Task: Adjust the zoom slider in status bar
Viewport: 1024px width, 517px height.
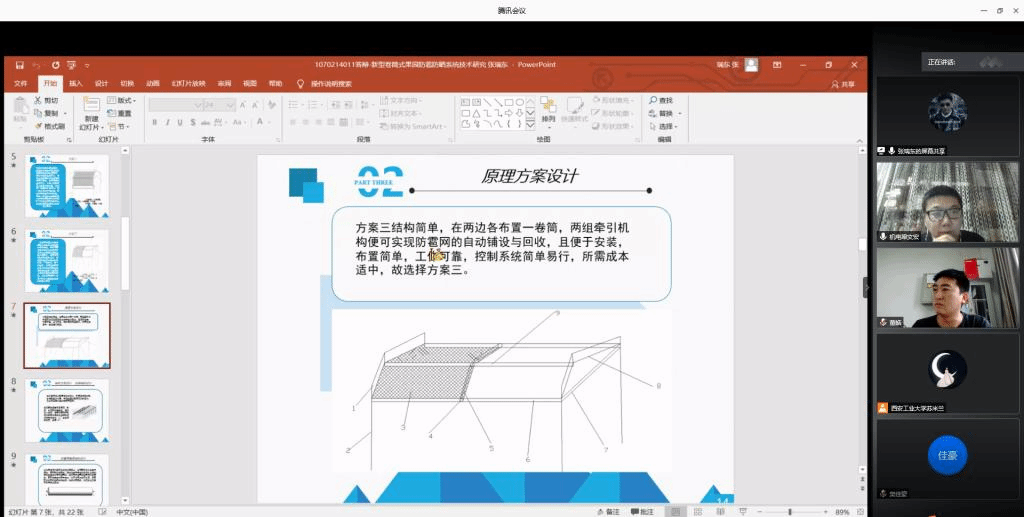Action: coord(790,511)
